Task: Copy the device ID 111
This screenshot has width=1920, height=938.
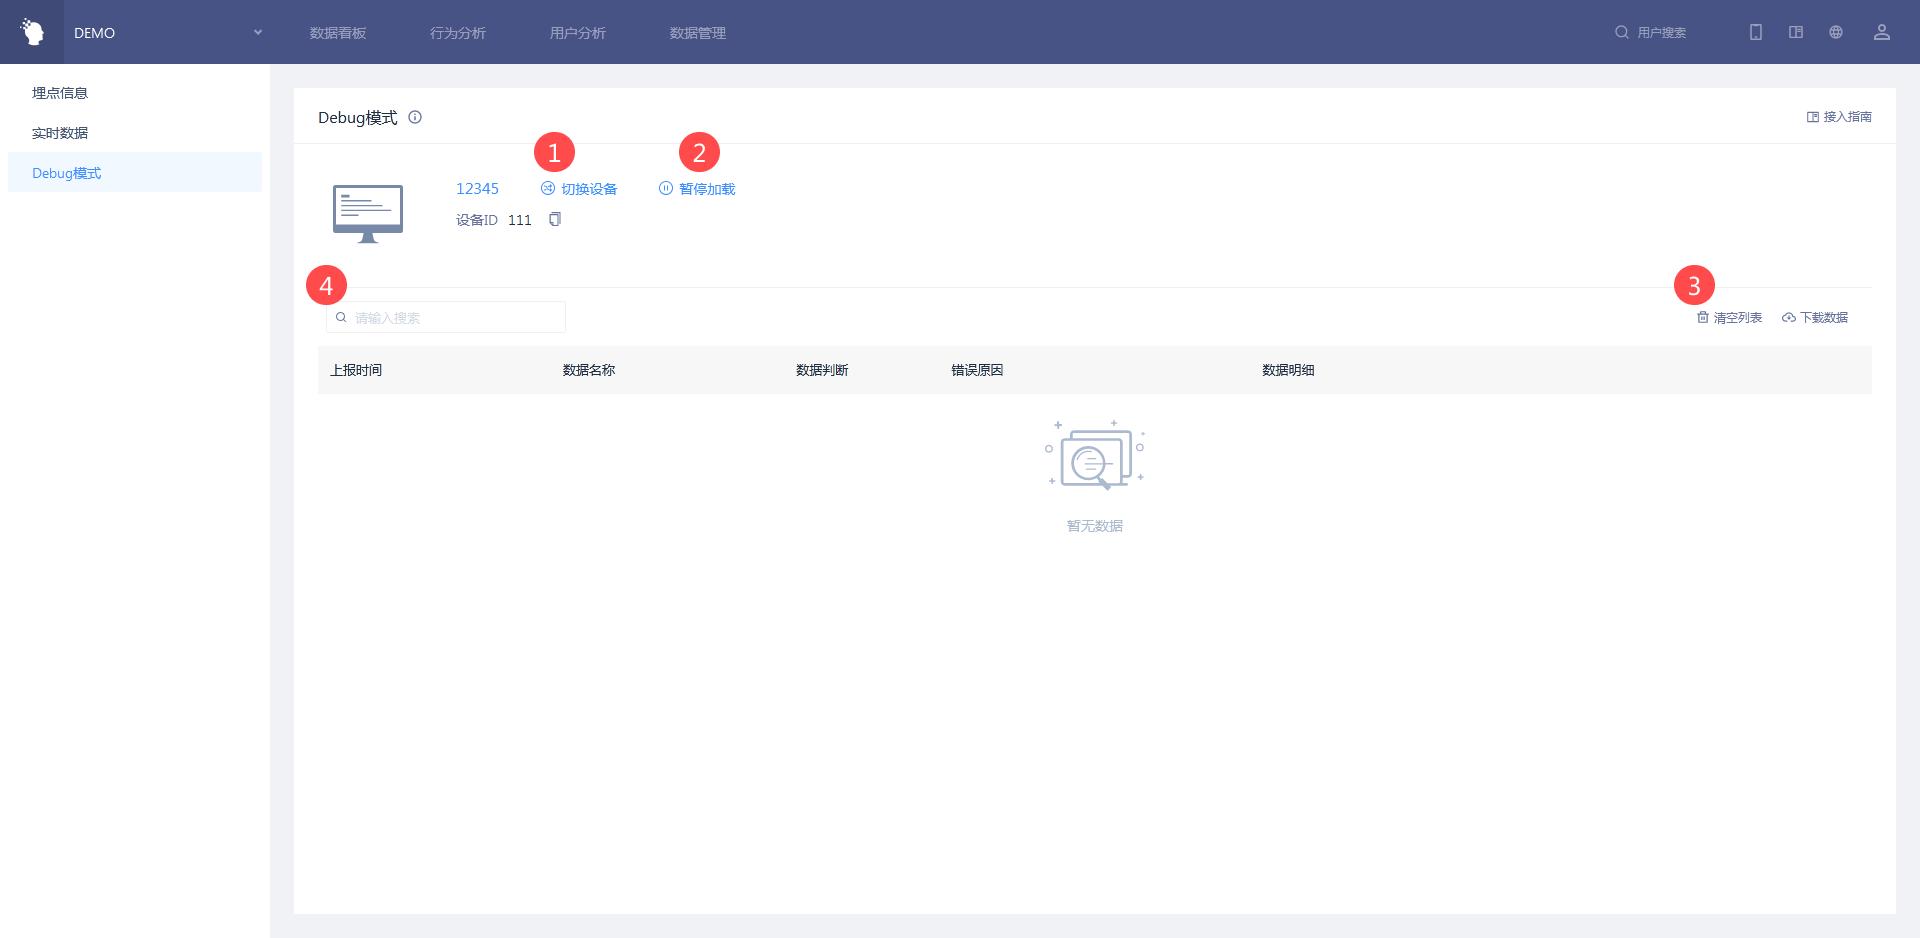Action: point(555,220)
